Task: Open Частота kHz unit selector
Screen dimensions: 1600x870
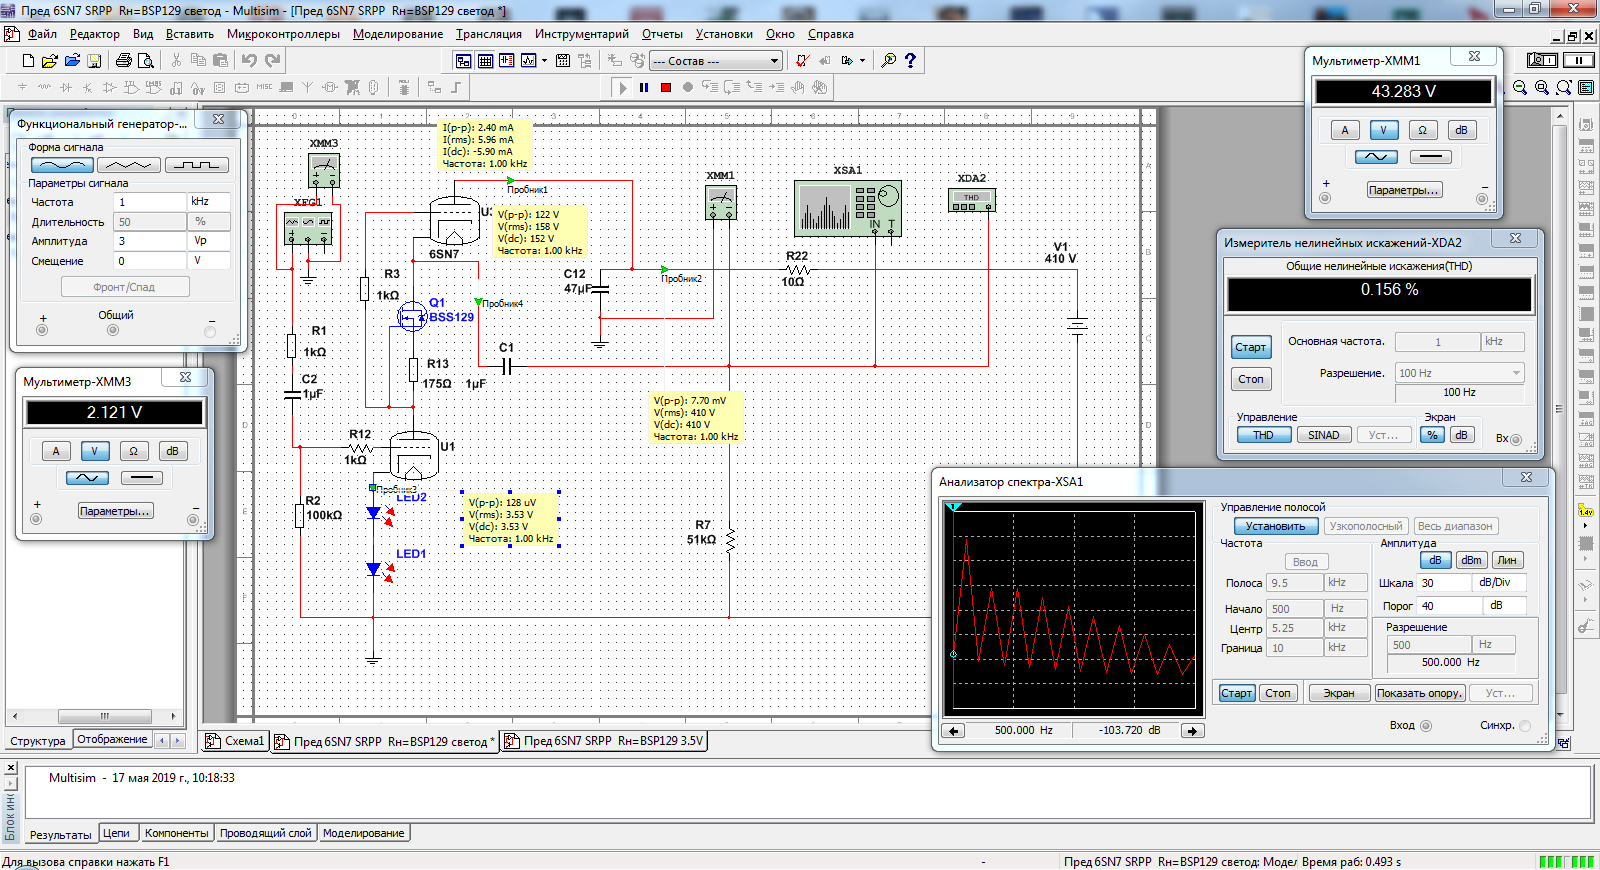Action: click(210, 202)
